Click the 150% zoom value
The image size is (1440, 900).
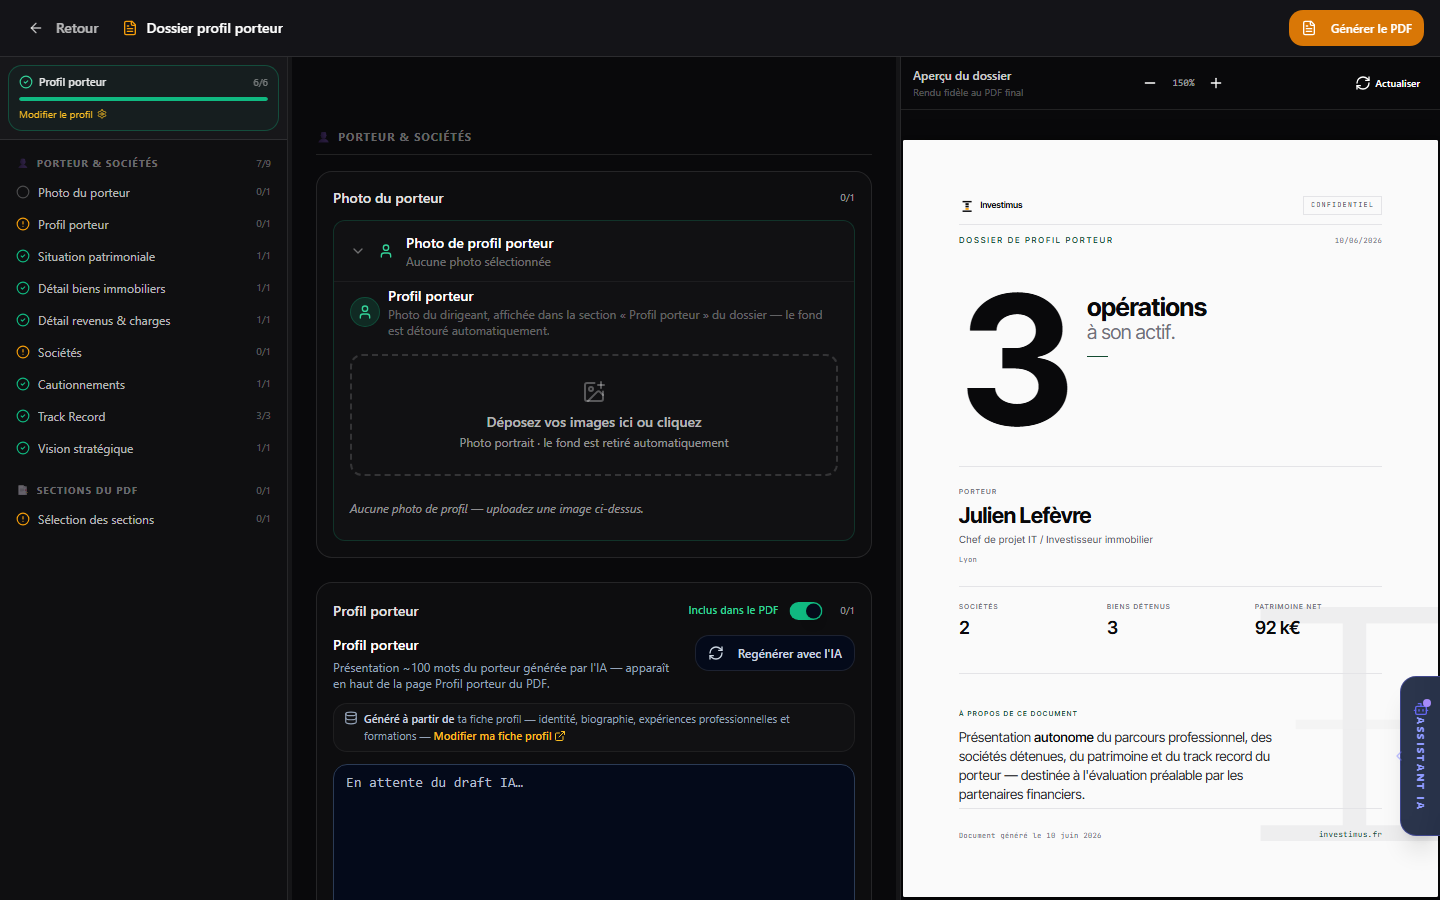coord(1183,83)
